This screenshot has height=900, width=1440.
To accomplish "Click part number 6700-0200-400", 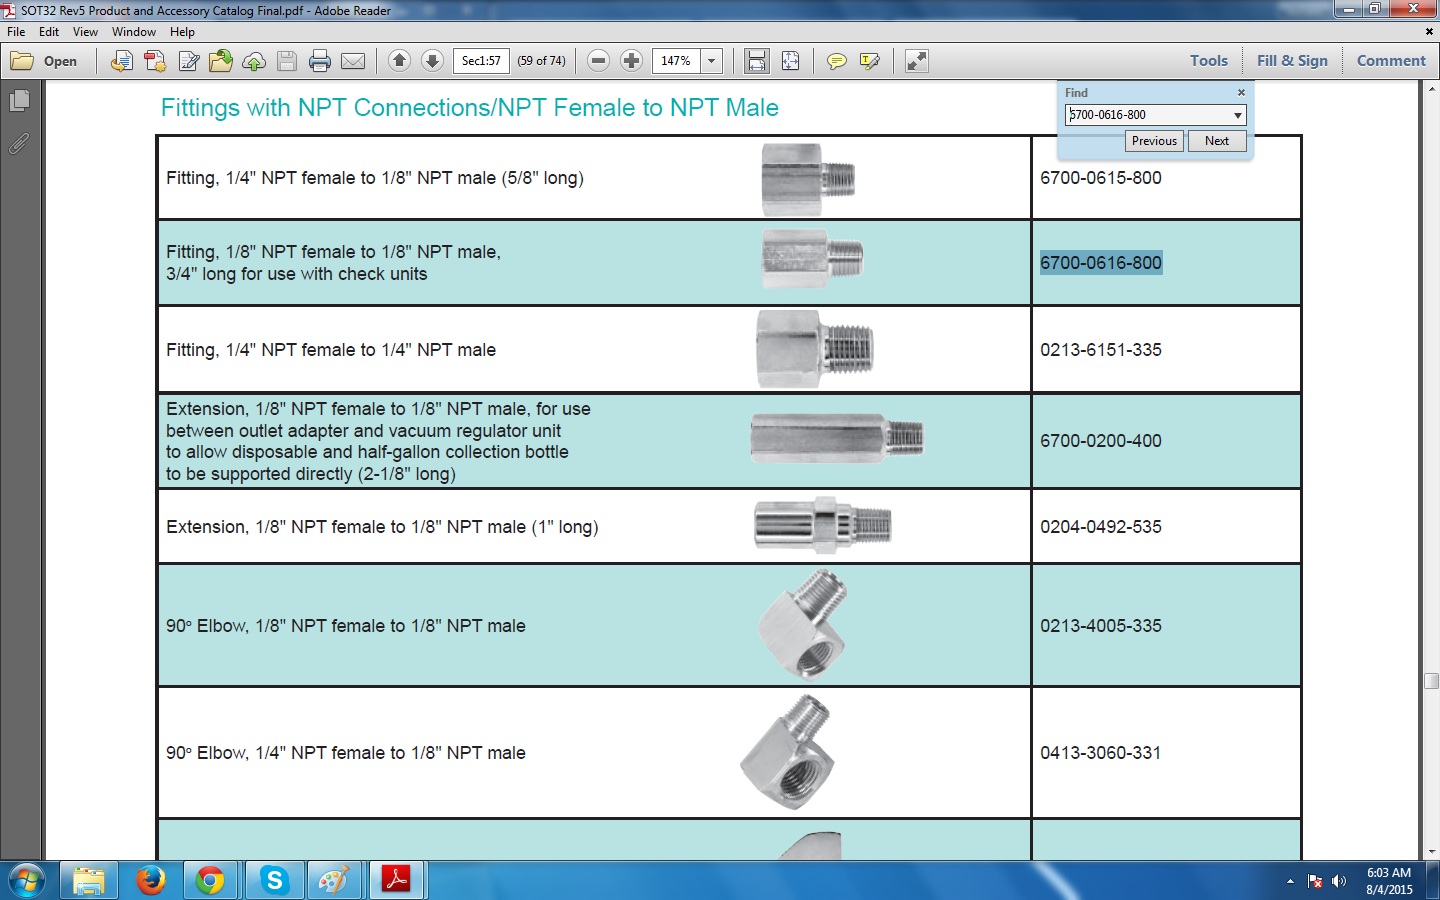I will [x=1101, y=441].
